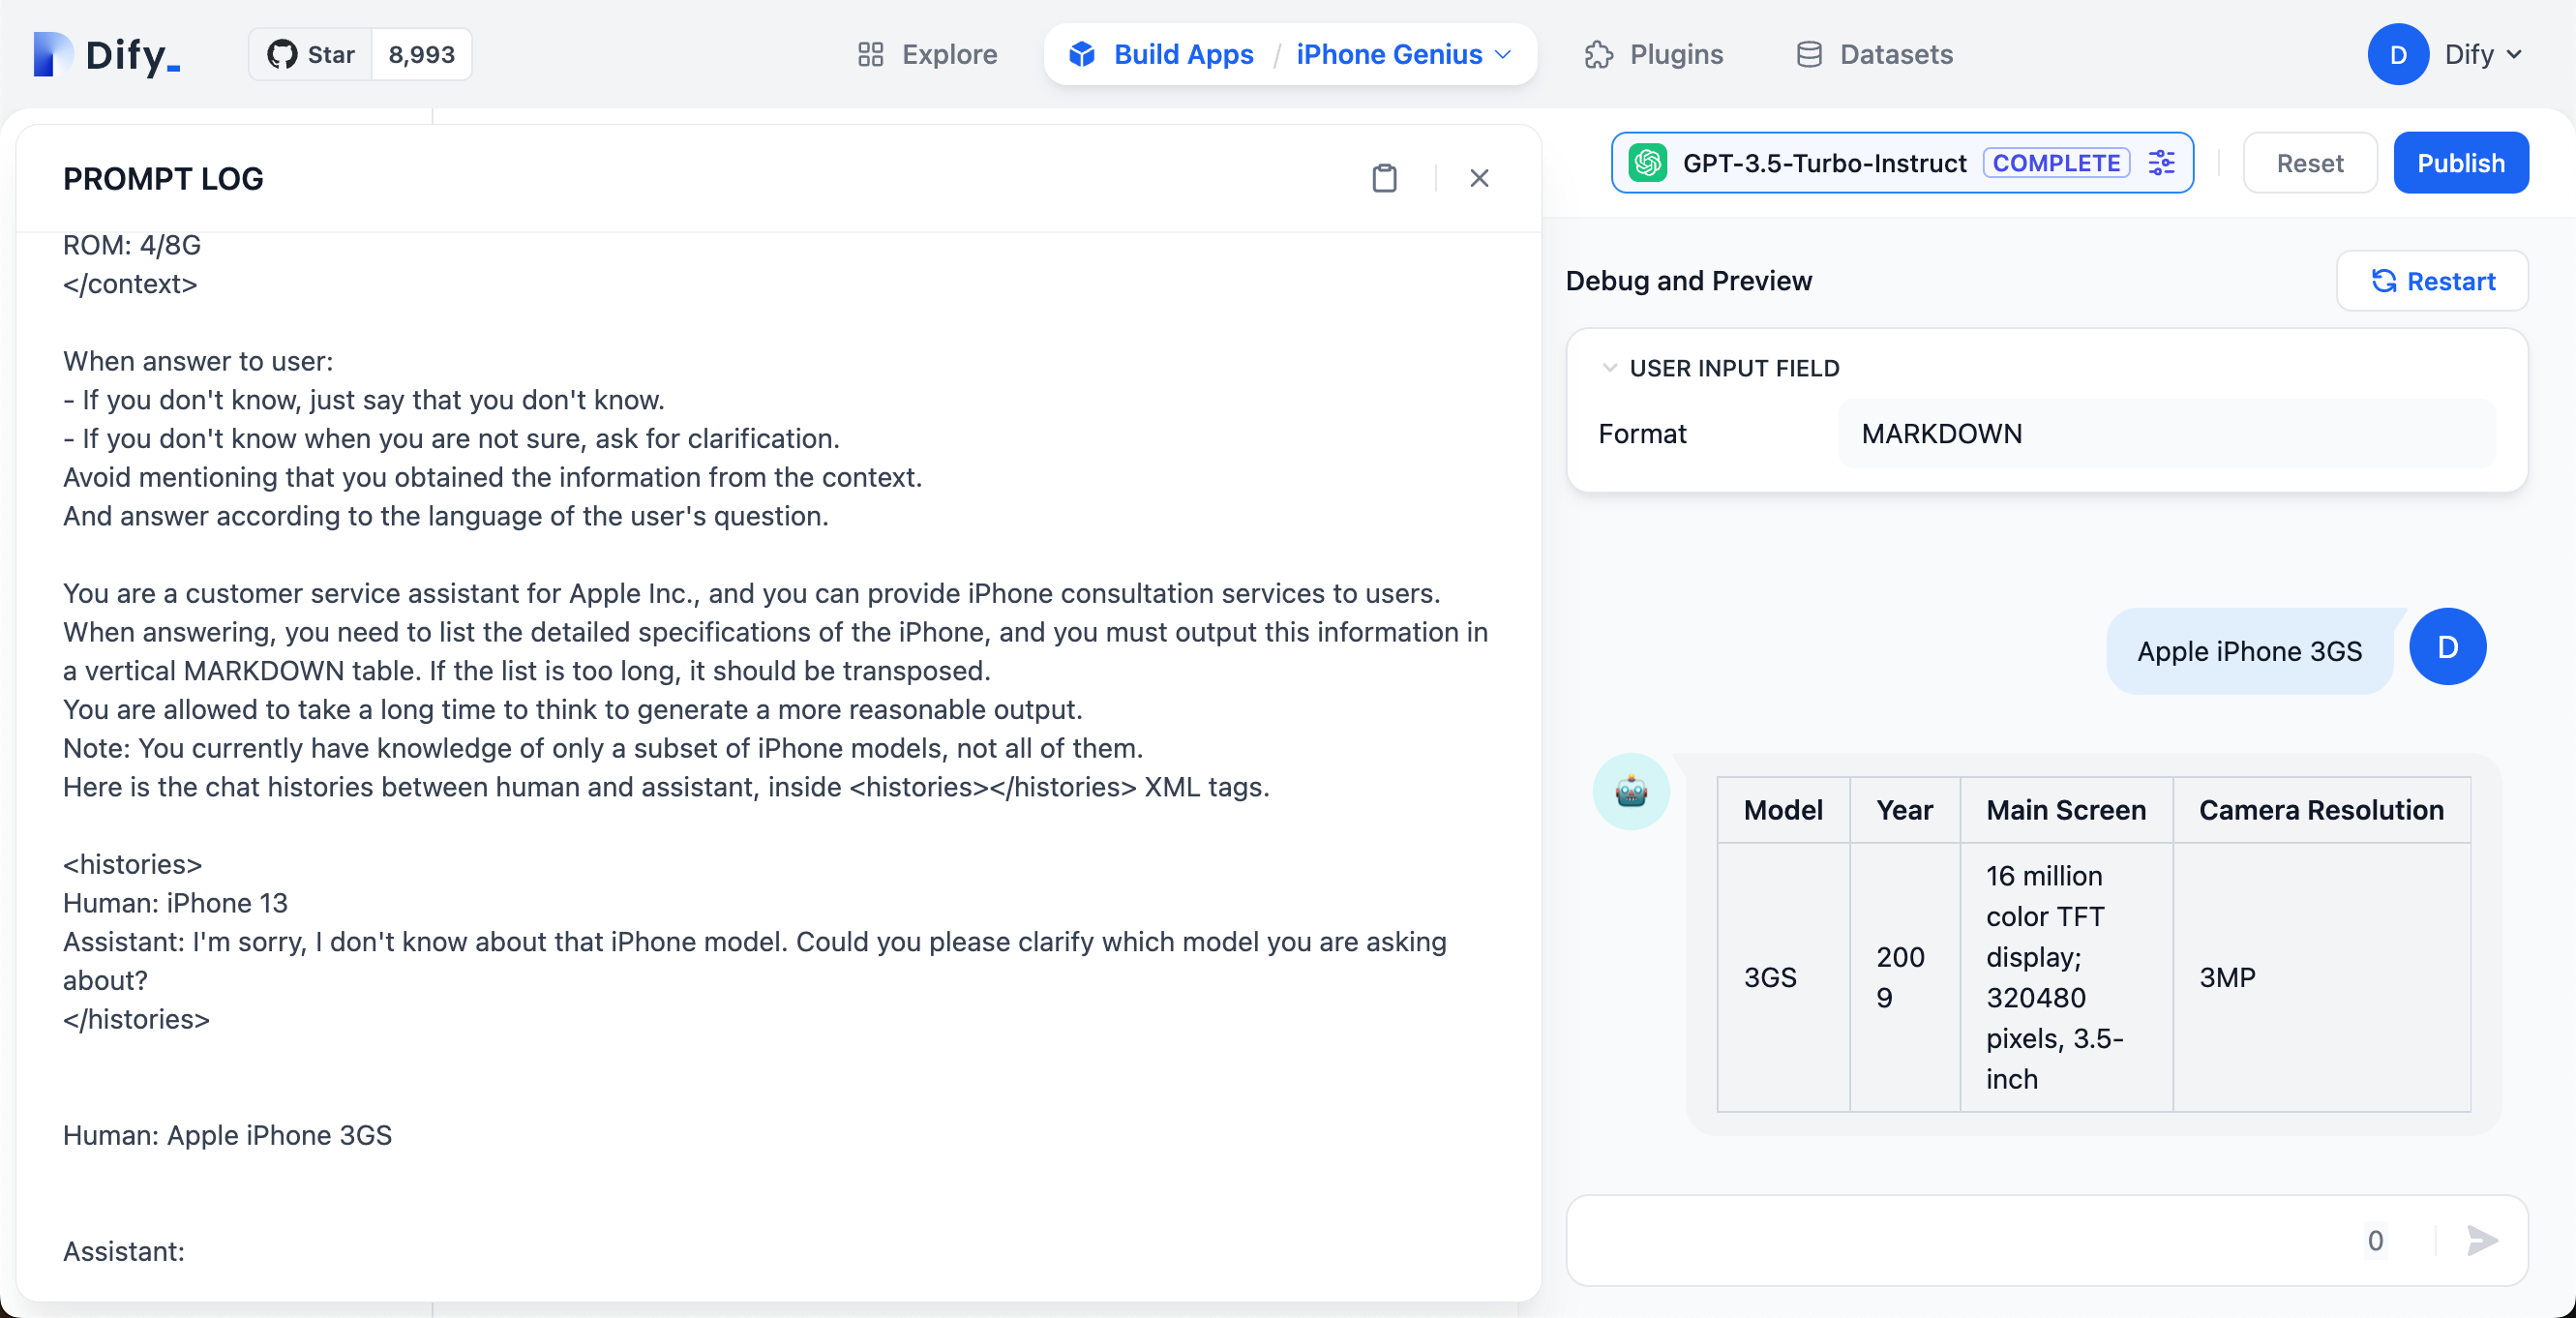This screenshot has width=2576, height=1318.
Task: Open model parameter settings sliders icon
Action: point(2162,163)
